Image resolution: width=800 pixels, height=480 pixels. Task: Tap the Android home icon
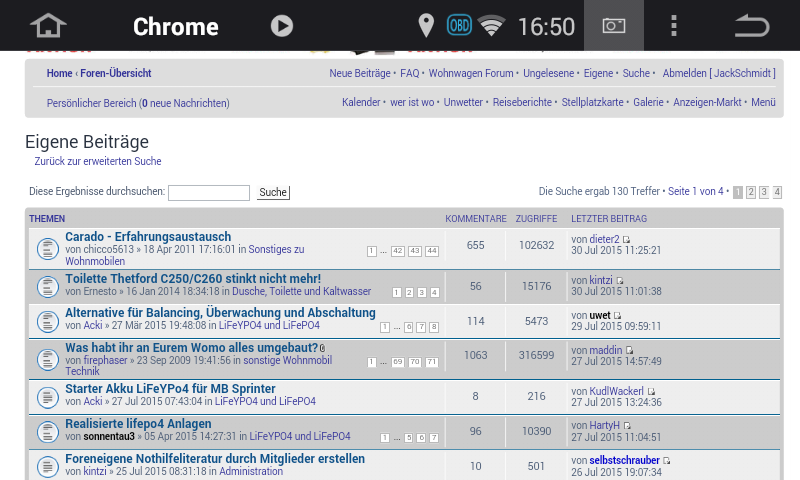pyautogui.click(x=48, y=26)
